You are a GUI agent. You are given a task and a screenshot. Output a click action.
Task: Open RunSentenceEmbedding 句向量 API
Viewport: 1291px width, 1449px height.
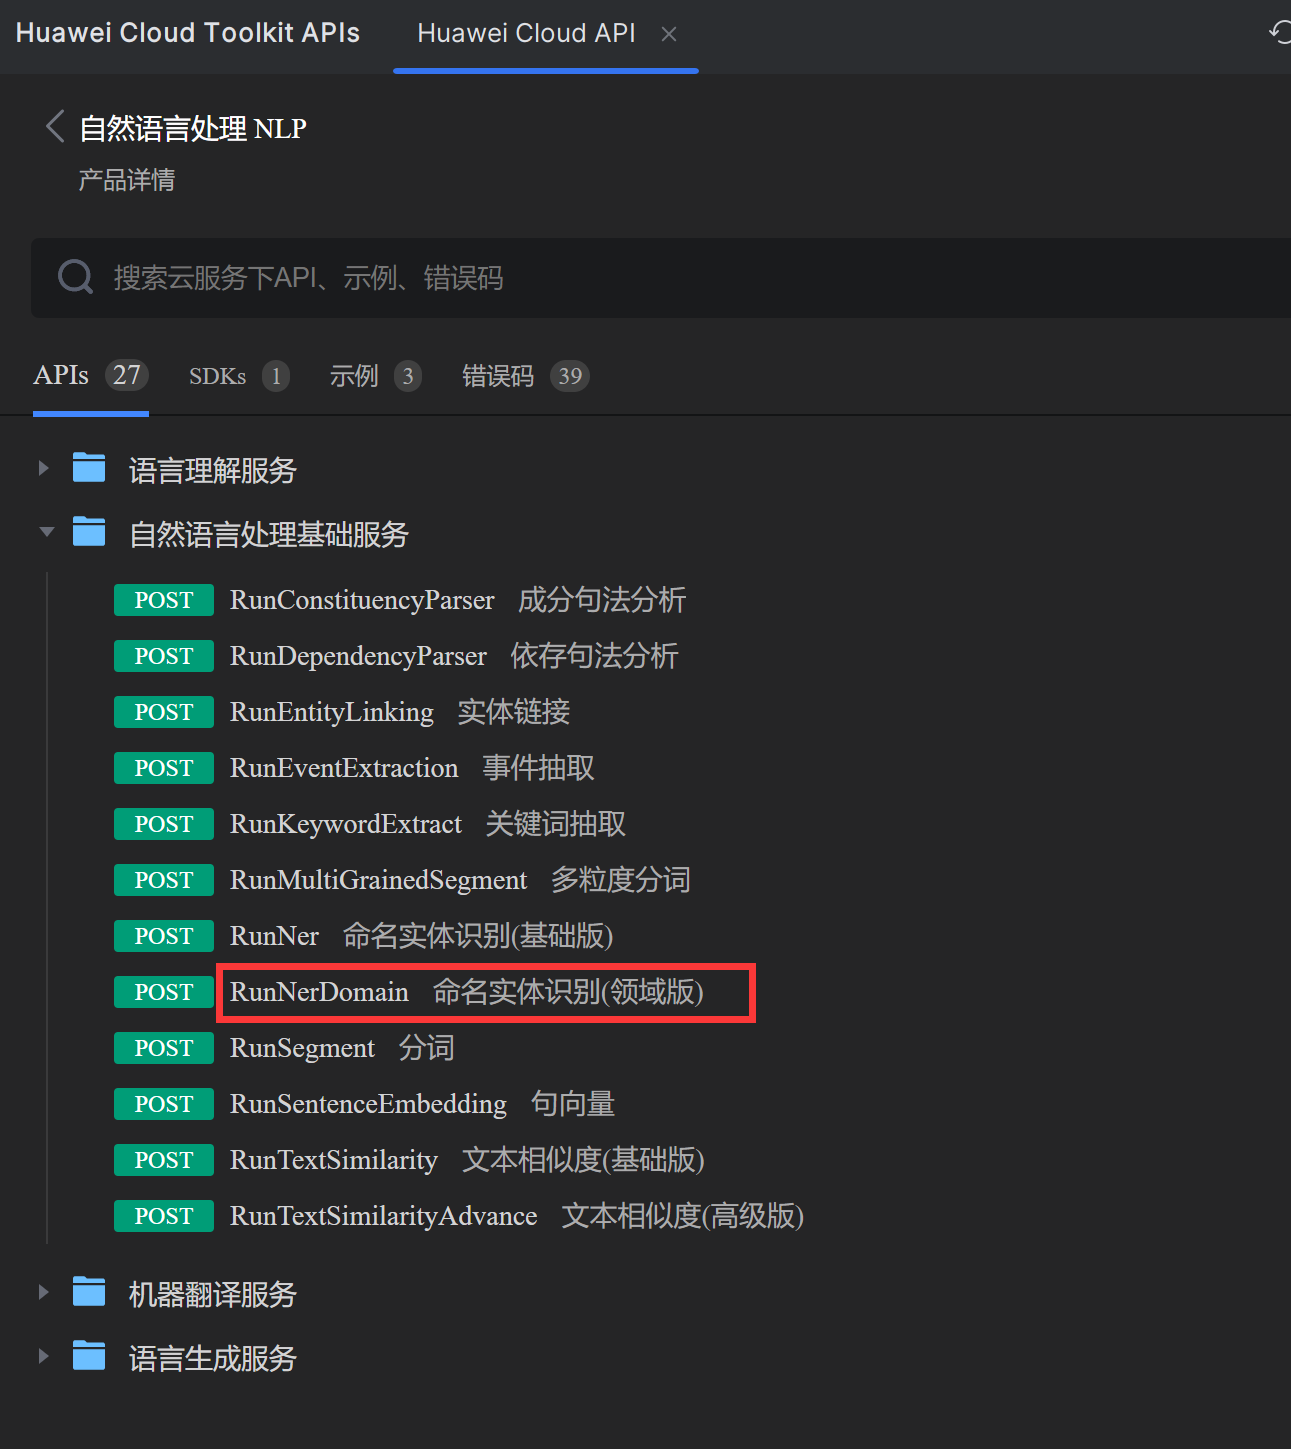click(x=422, y=1104)
